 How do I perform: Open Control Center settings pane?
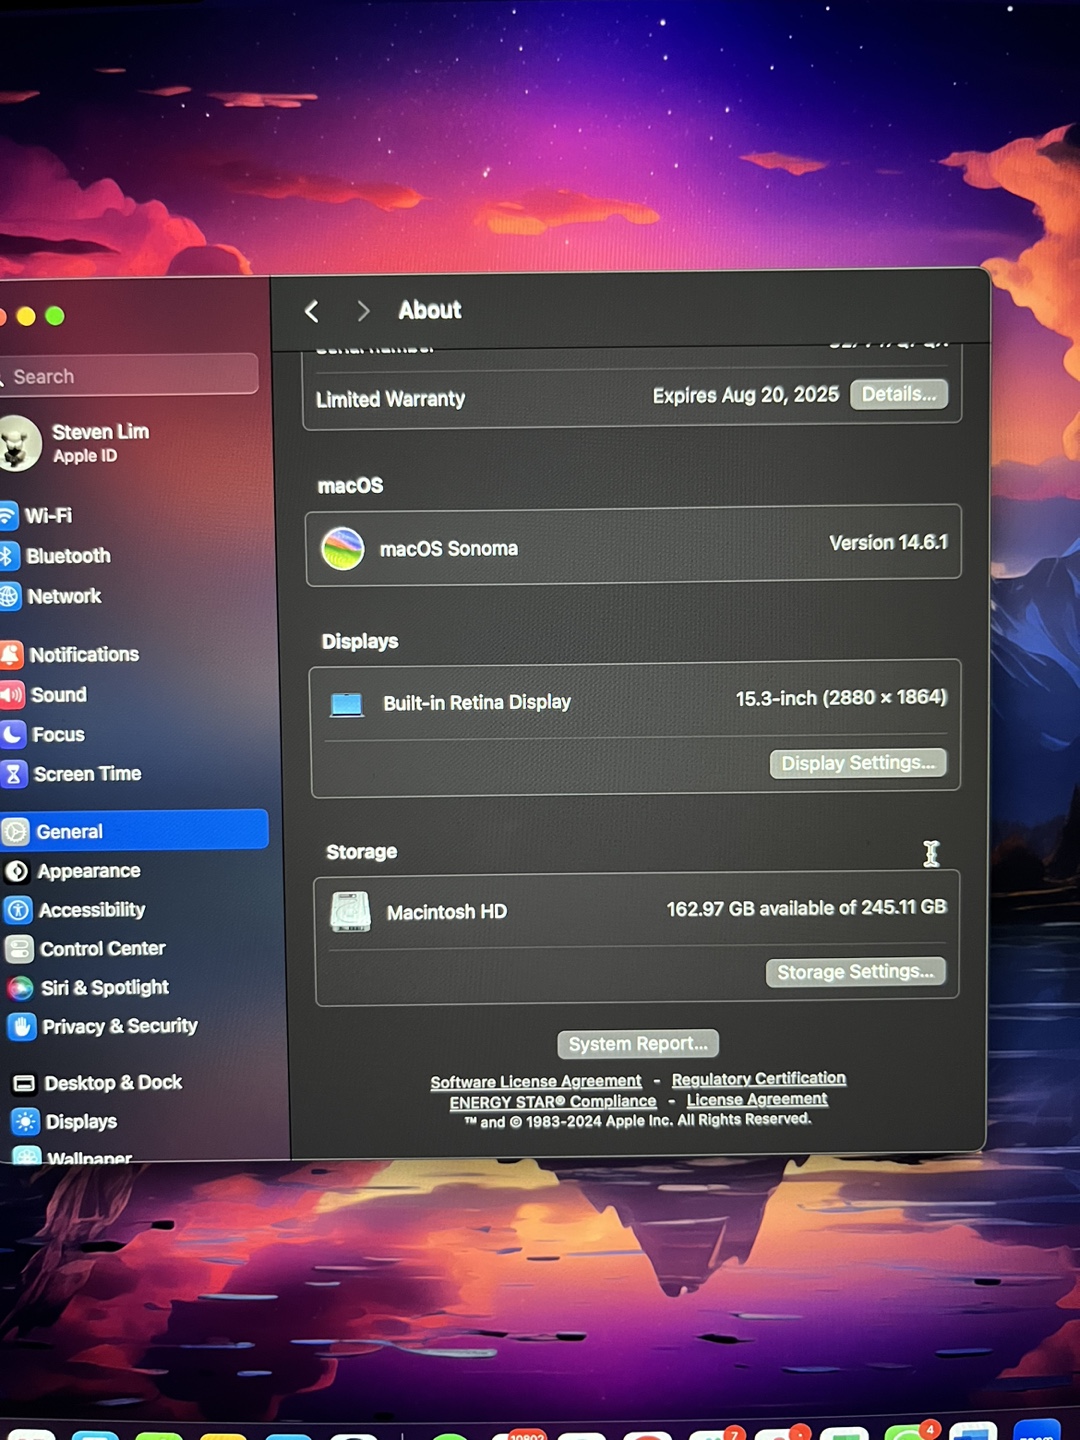86,949
